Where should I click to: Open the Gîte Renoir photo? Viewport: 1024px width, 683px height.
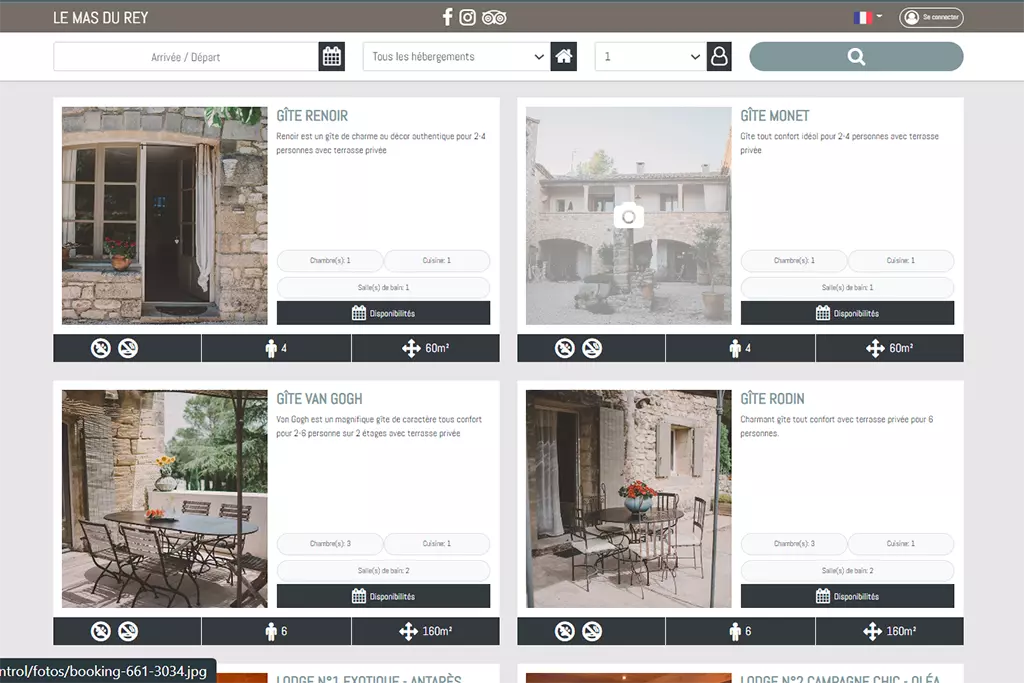pyautogui.click(x=165, y=215)
